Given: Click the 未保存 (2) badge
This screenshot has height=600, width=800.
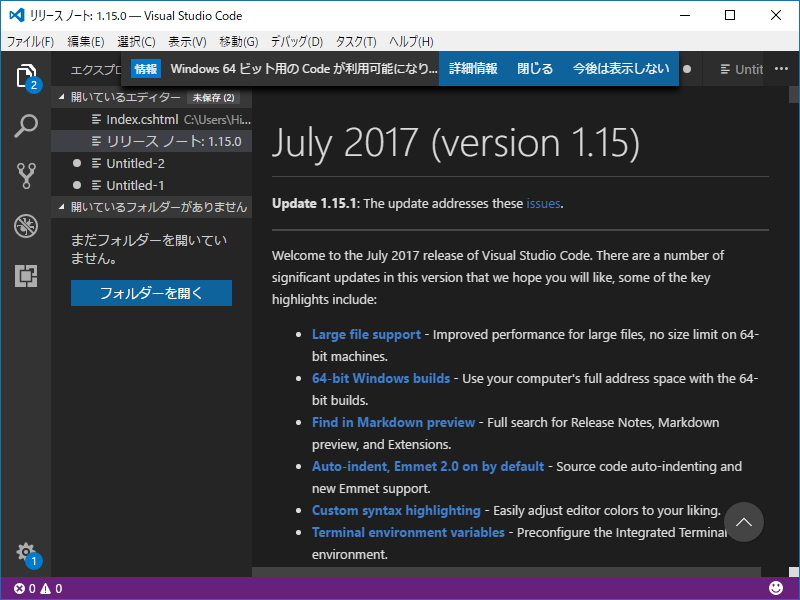Looking at the screenshot, I should pos(213,97).
